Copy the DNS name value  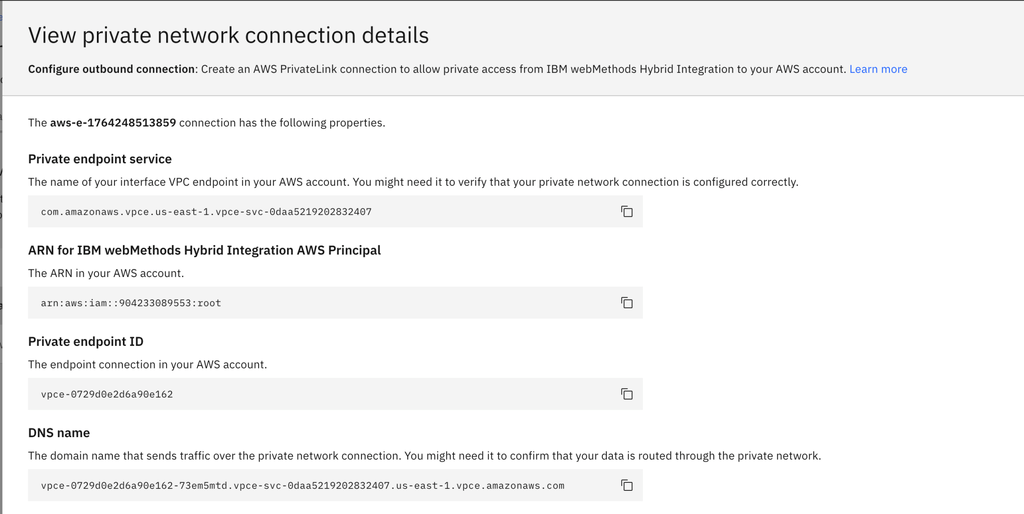point(627,486)
